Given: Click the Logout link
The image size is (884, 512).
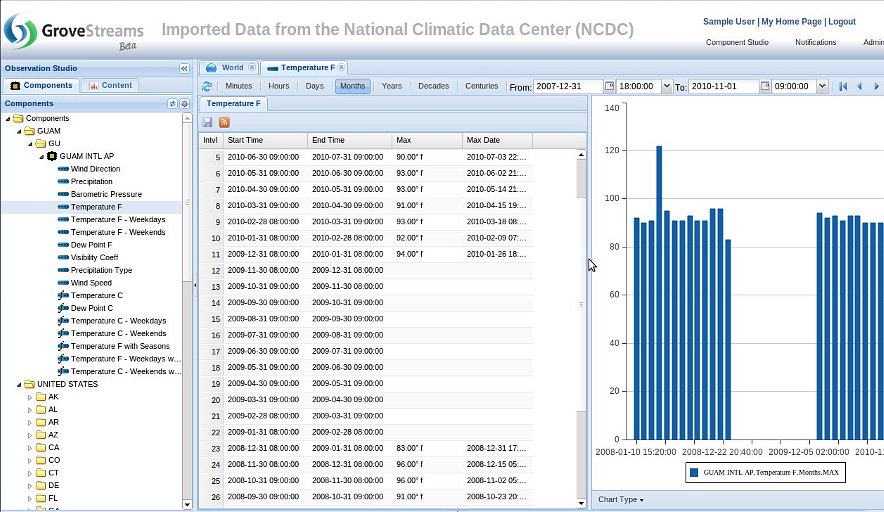Looking at the screenshot, I should 842,21.
